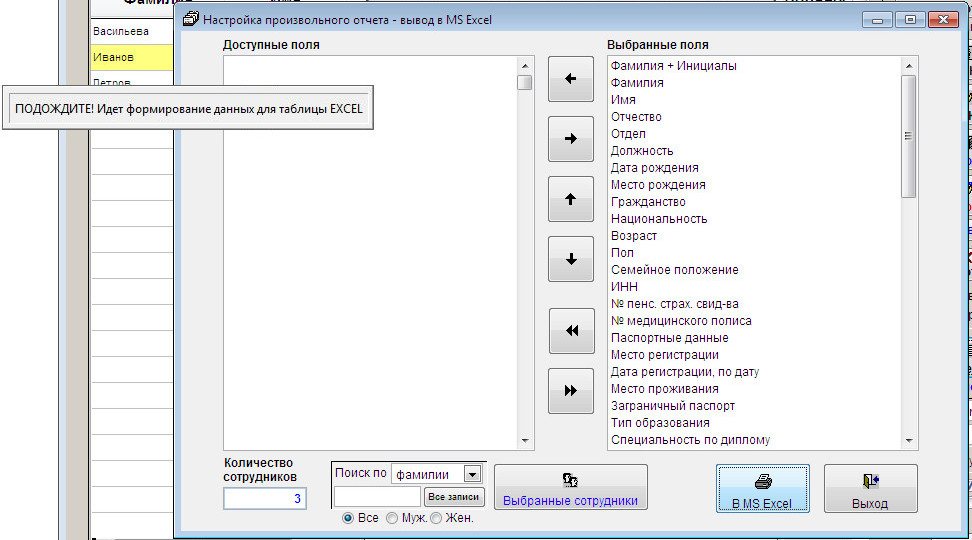Click the right arrow move-field button
The image size is (972, 540).
pyautogui.click(x=571, y=139)
